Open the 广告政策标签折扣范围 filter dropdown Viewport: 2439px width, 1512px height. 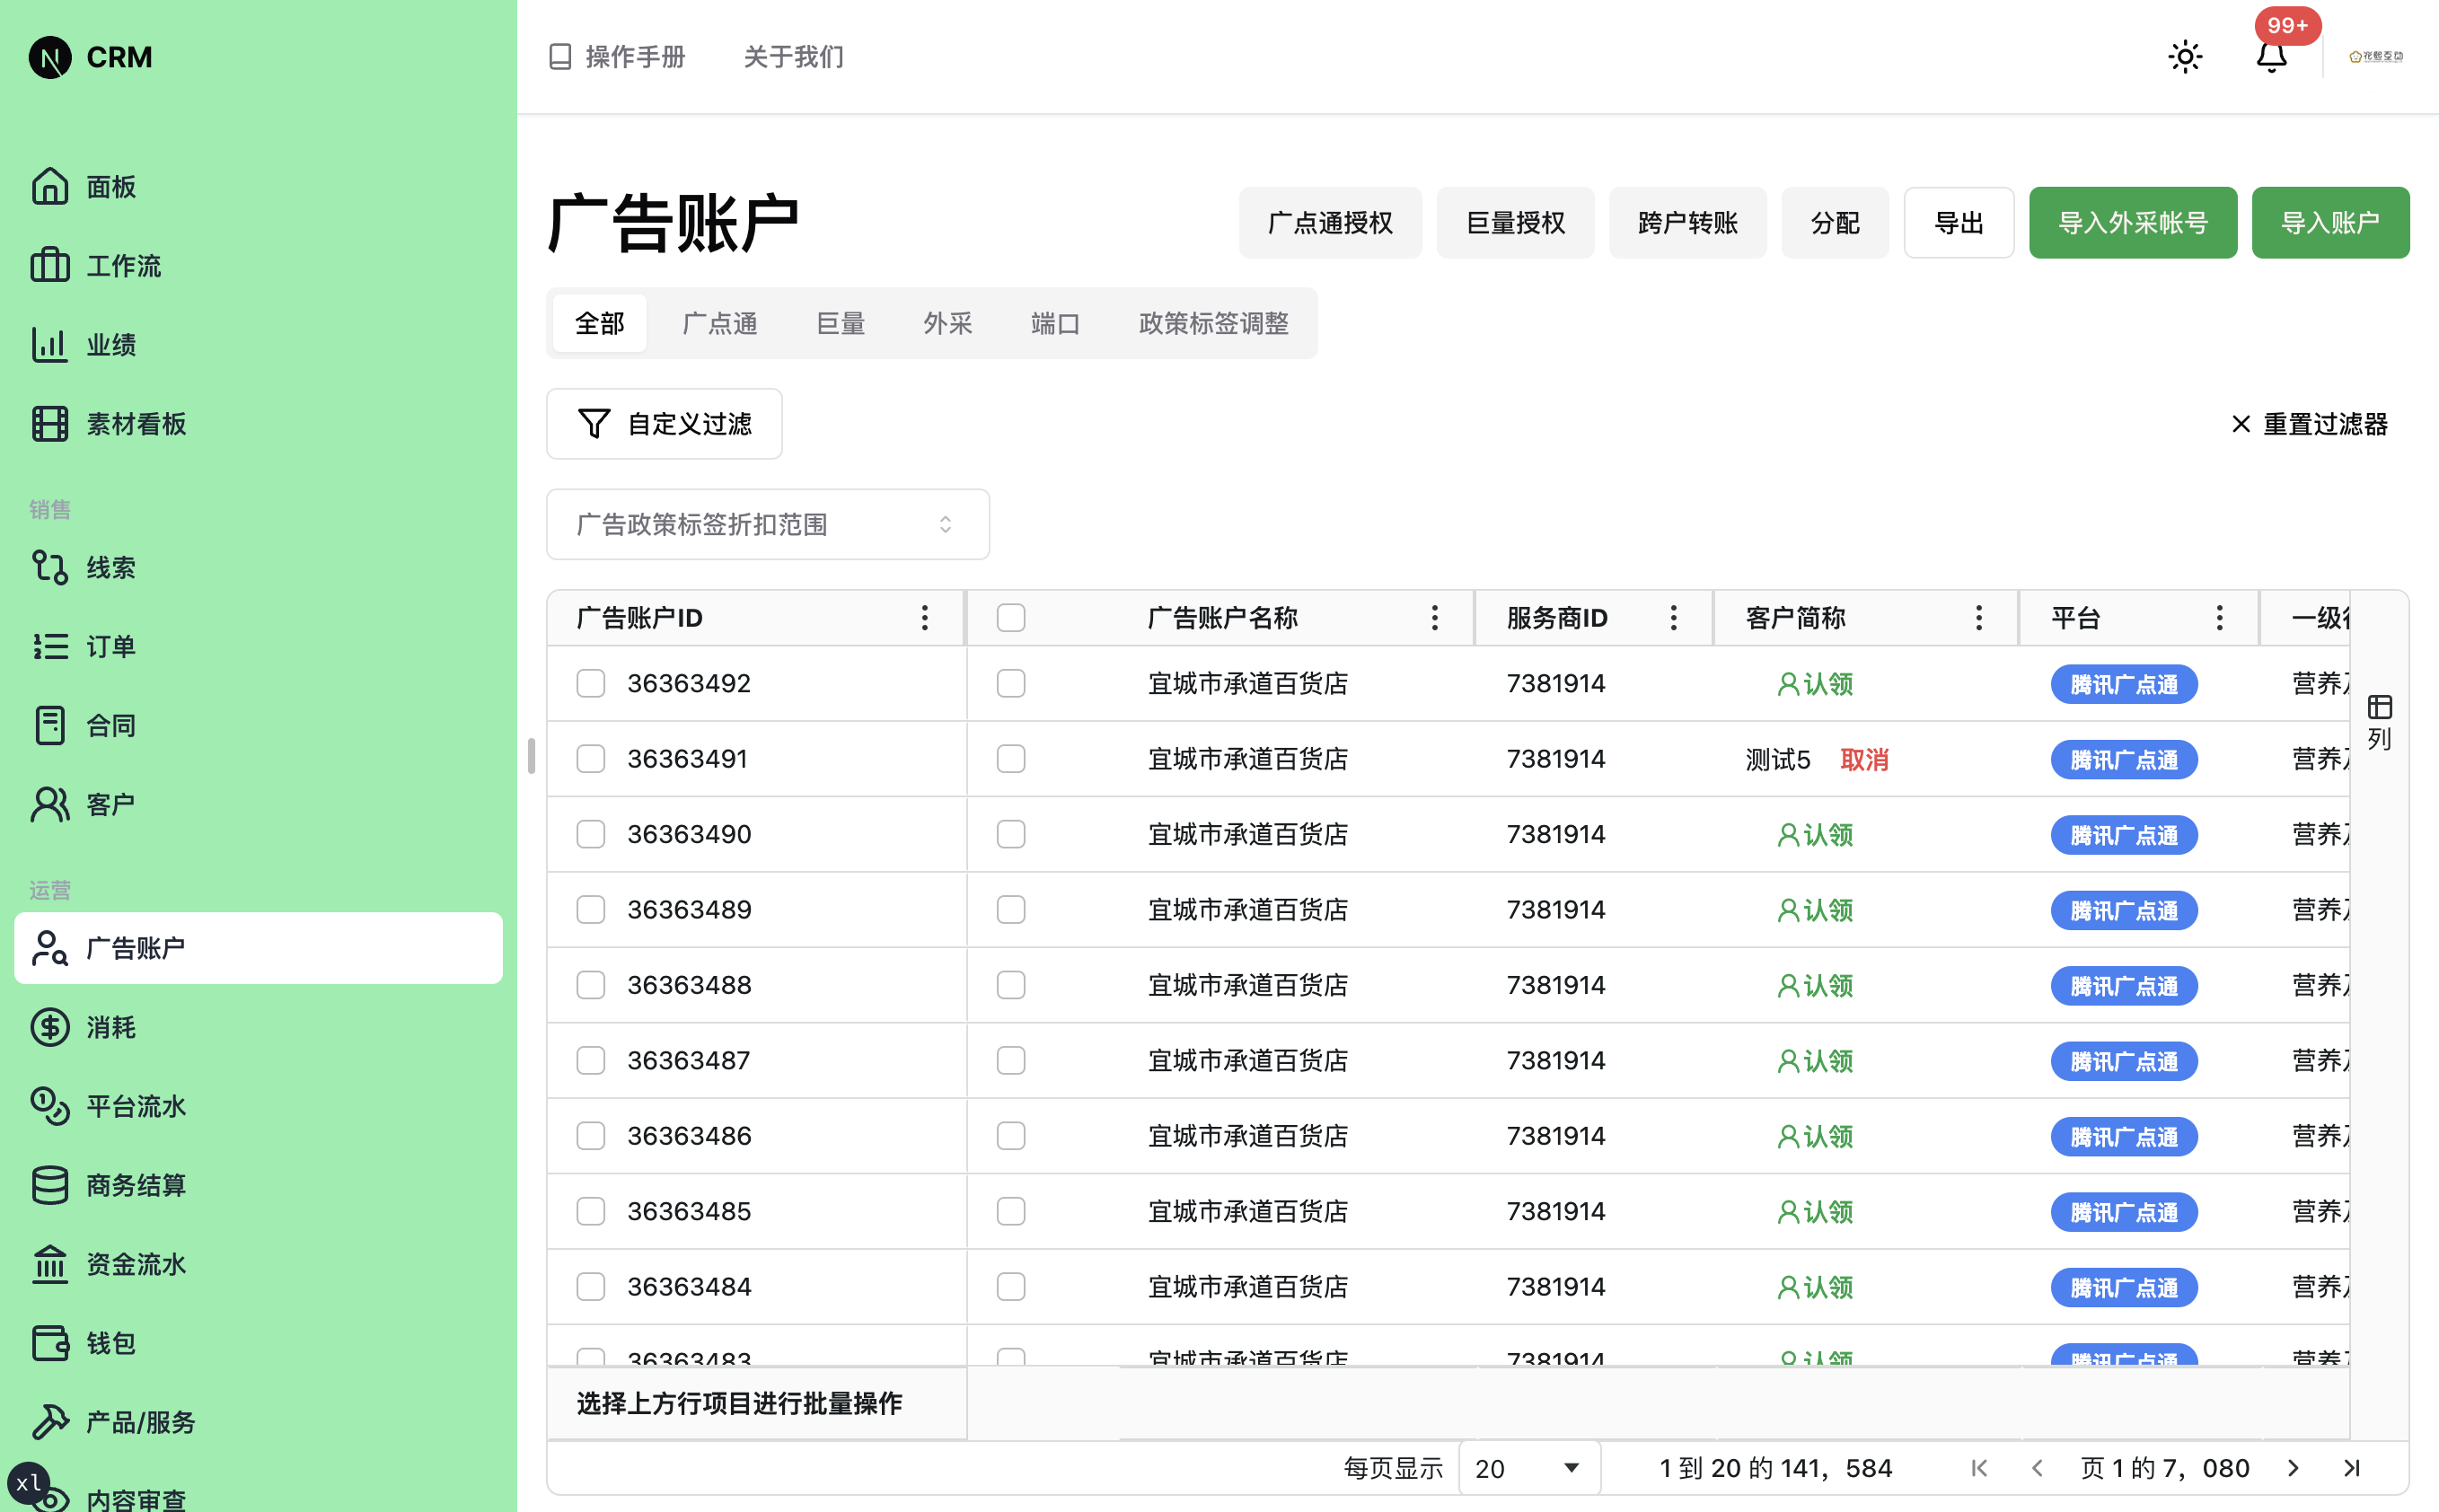pyautogui.click(x=767, y=524)
